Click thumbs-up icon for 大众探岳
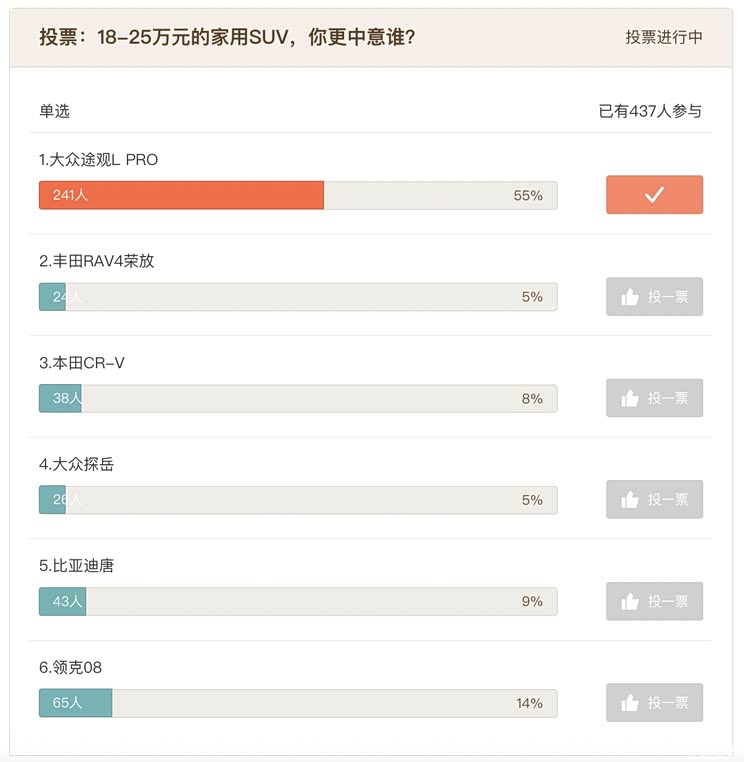This screenshot has height=762, width=744. click(630, 500)
